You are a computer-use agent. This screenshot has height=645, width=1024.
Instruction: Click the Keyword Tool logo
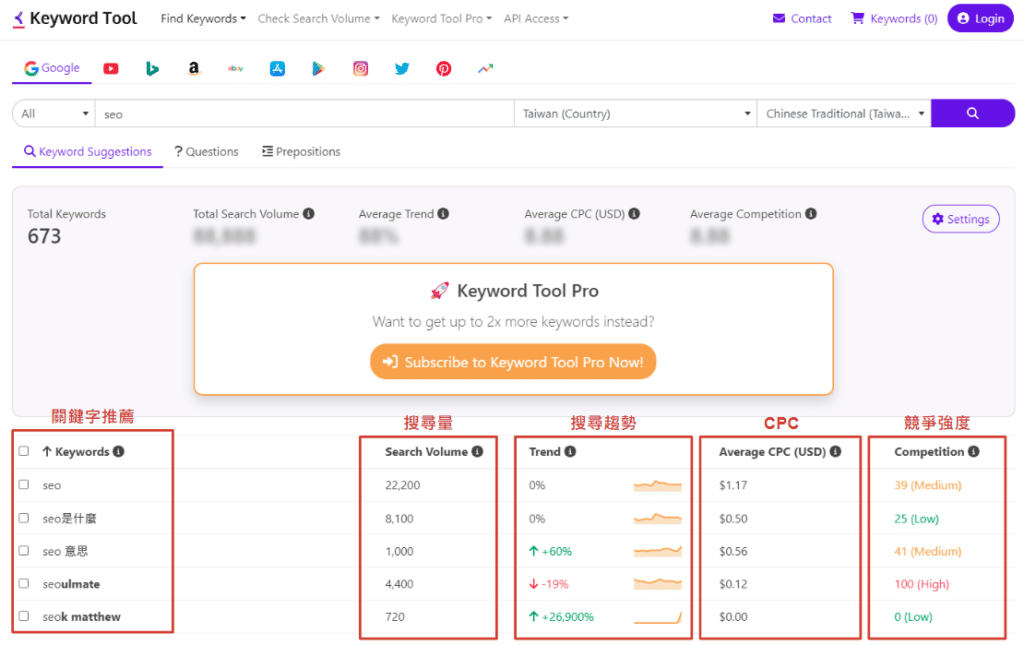click(75, 18)
